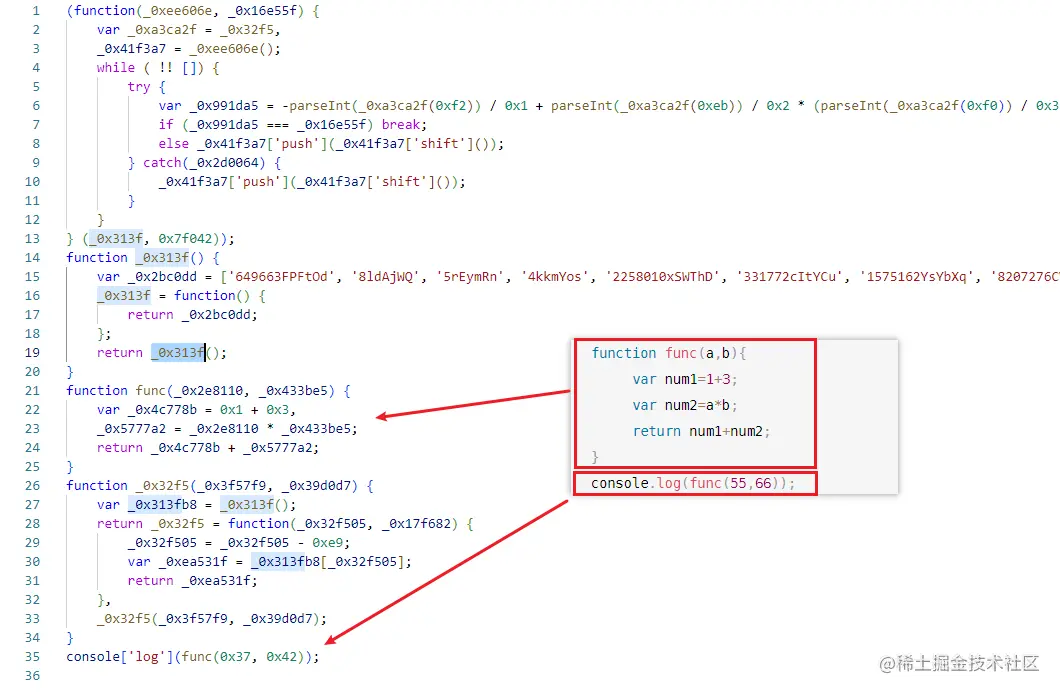Viewport: 1060px width, 694px height.
Task: Click line number 21 in the gutter
Action: [32, 391]
